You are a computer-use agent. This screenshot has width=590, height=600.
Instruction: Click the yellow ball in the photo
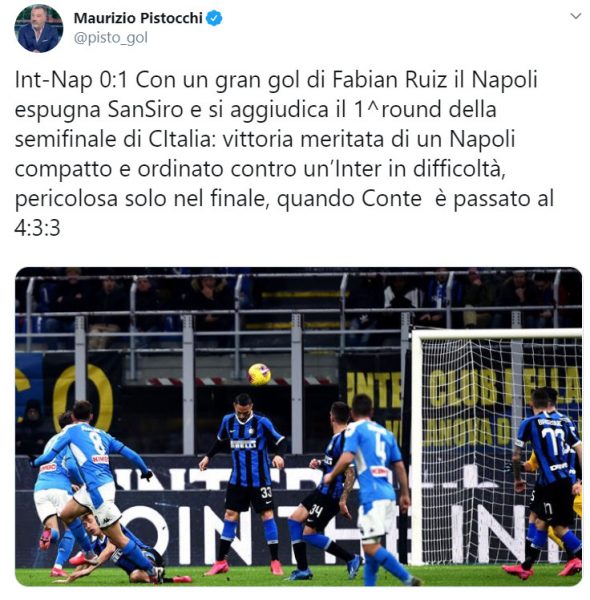tap(259, 374)
